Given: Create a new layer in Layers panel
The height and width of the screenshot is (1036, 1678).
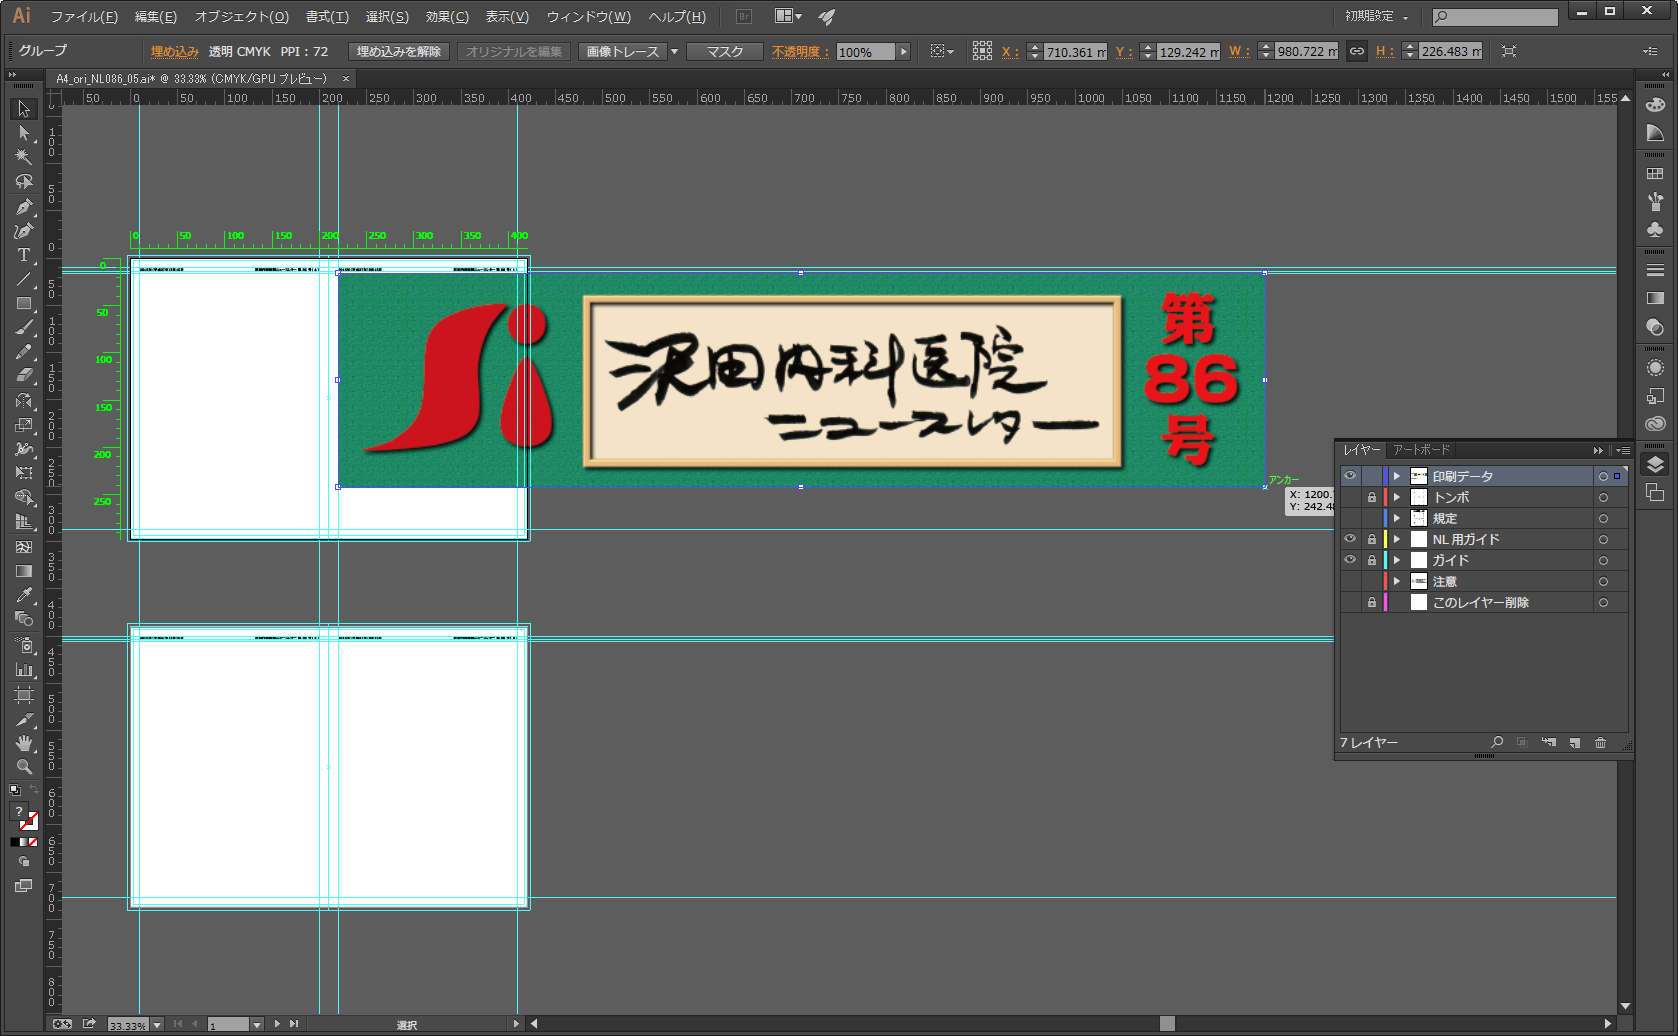Looking at the screenshot, I should point(1574,743).
